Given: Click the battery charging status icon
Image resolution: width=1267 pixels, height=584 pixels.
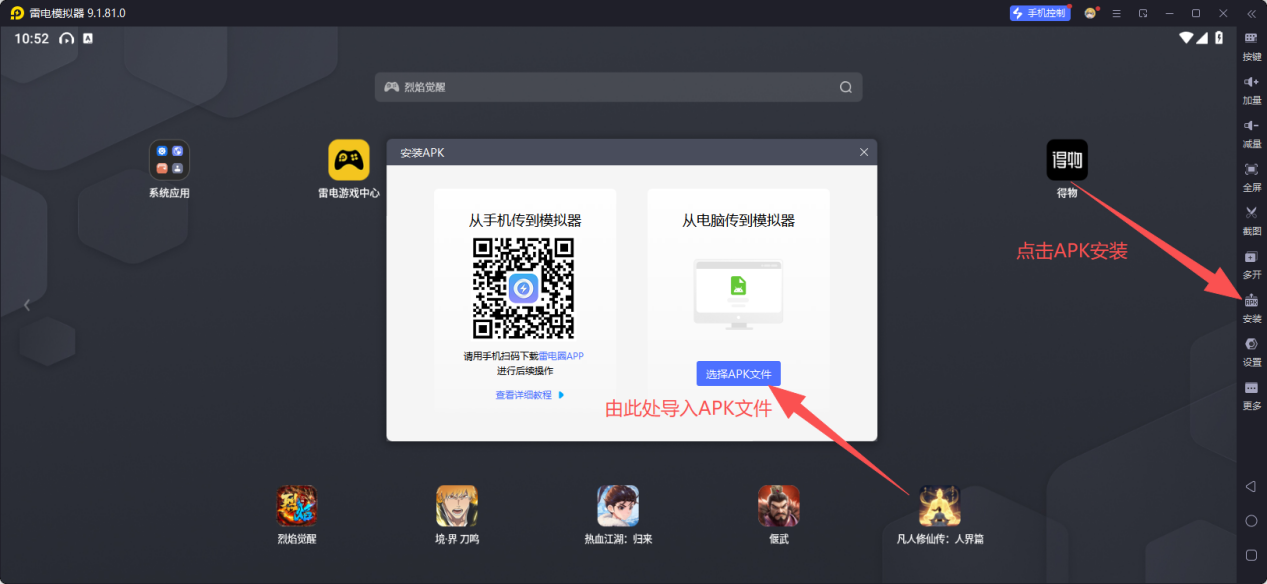Looking at the screenshot, I should click(1219, 38).
